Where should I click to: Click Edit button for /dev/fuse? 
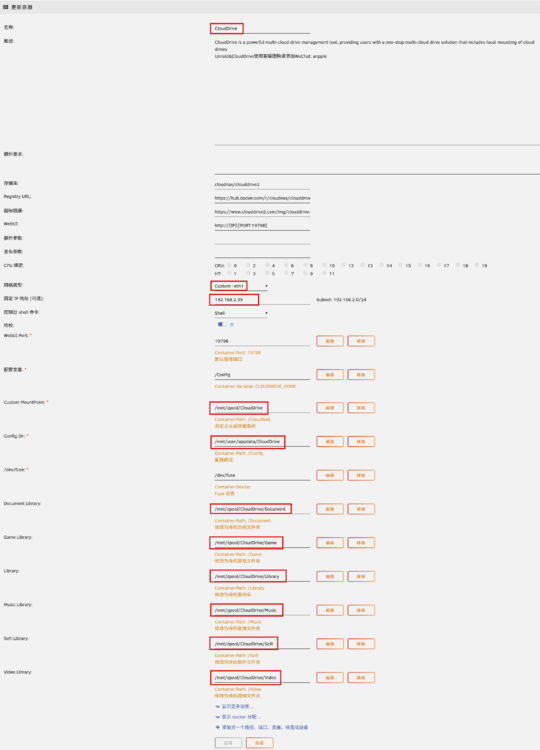330,475
